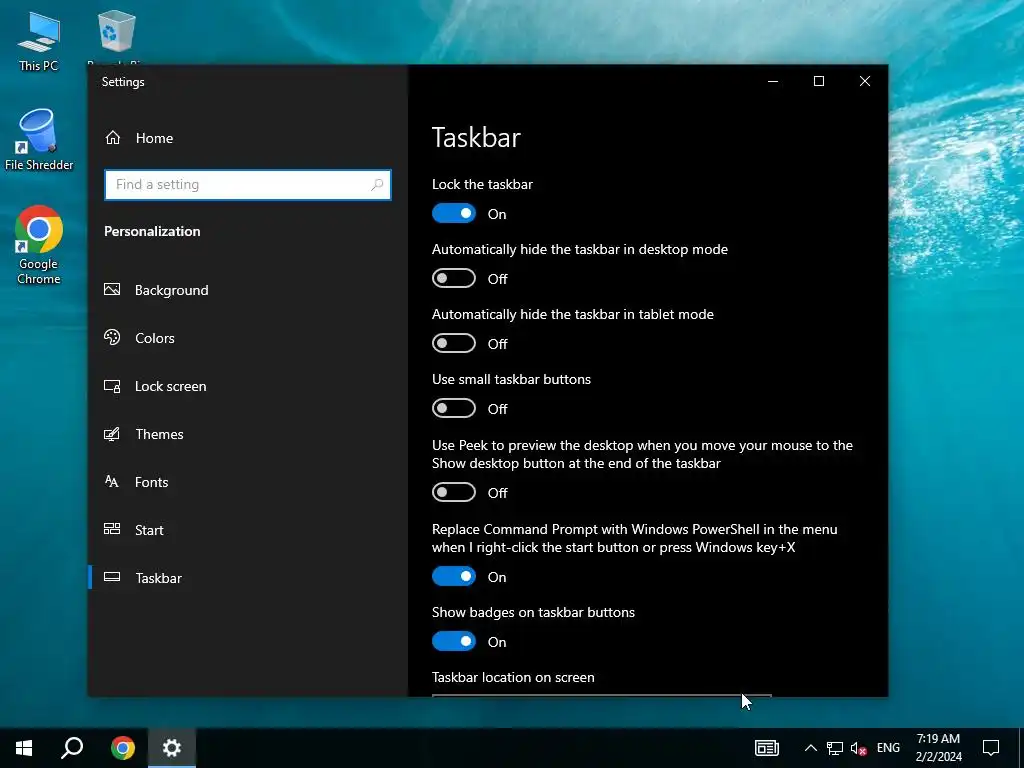The image size is (1024, 768).
Task: Turn off Lock the taskbar toggle
Action: [454, 214]
